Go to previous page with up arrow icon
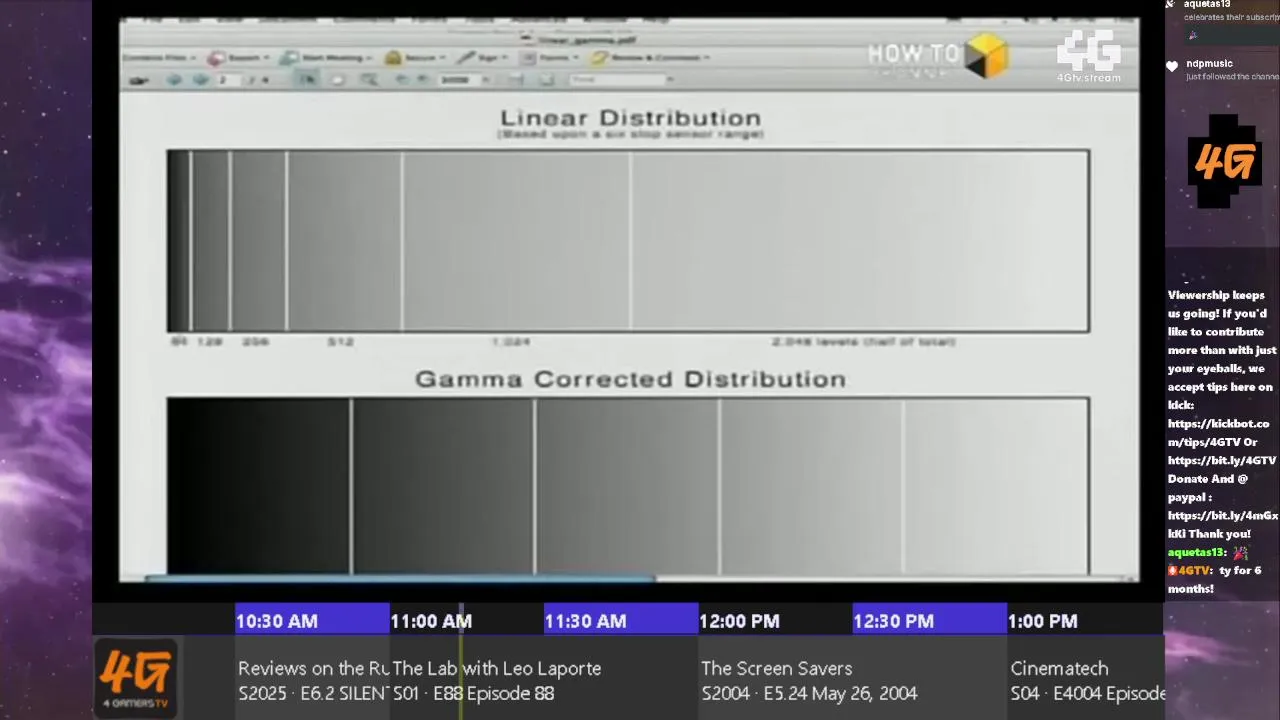 tap(174, 80)
